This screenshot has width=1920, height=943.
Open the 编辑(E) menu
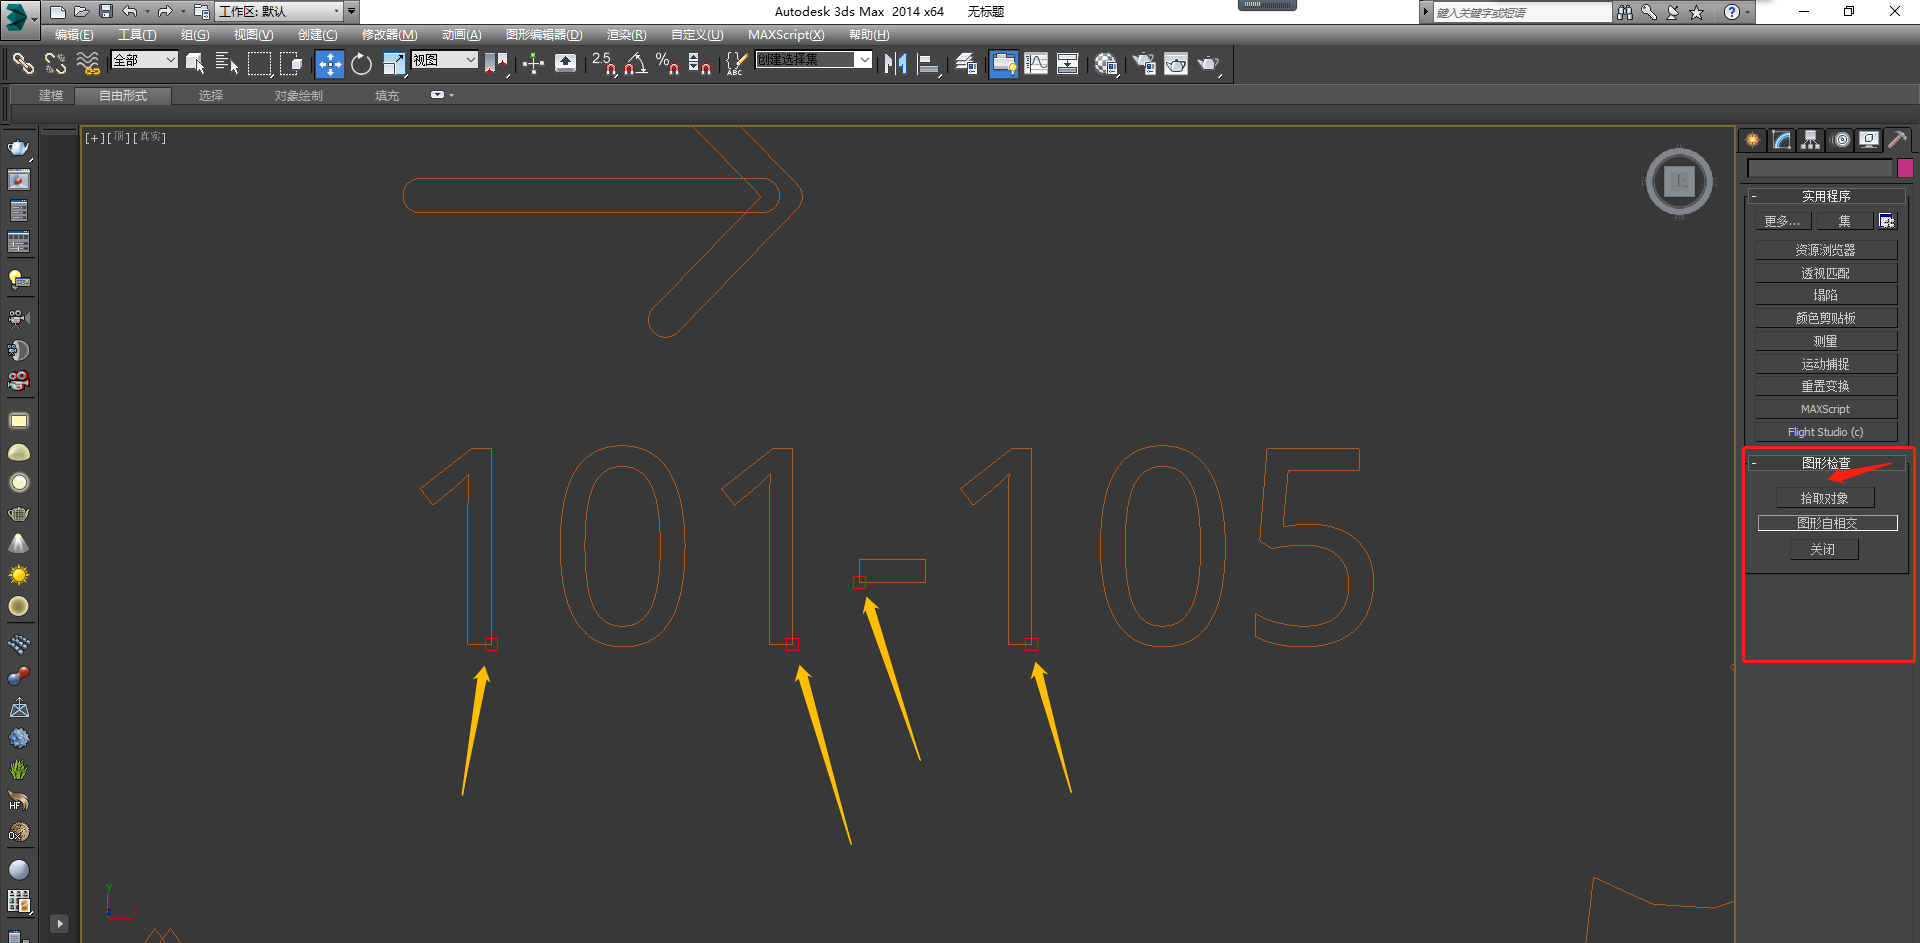pyautogui.click(x=74, y=35)
